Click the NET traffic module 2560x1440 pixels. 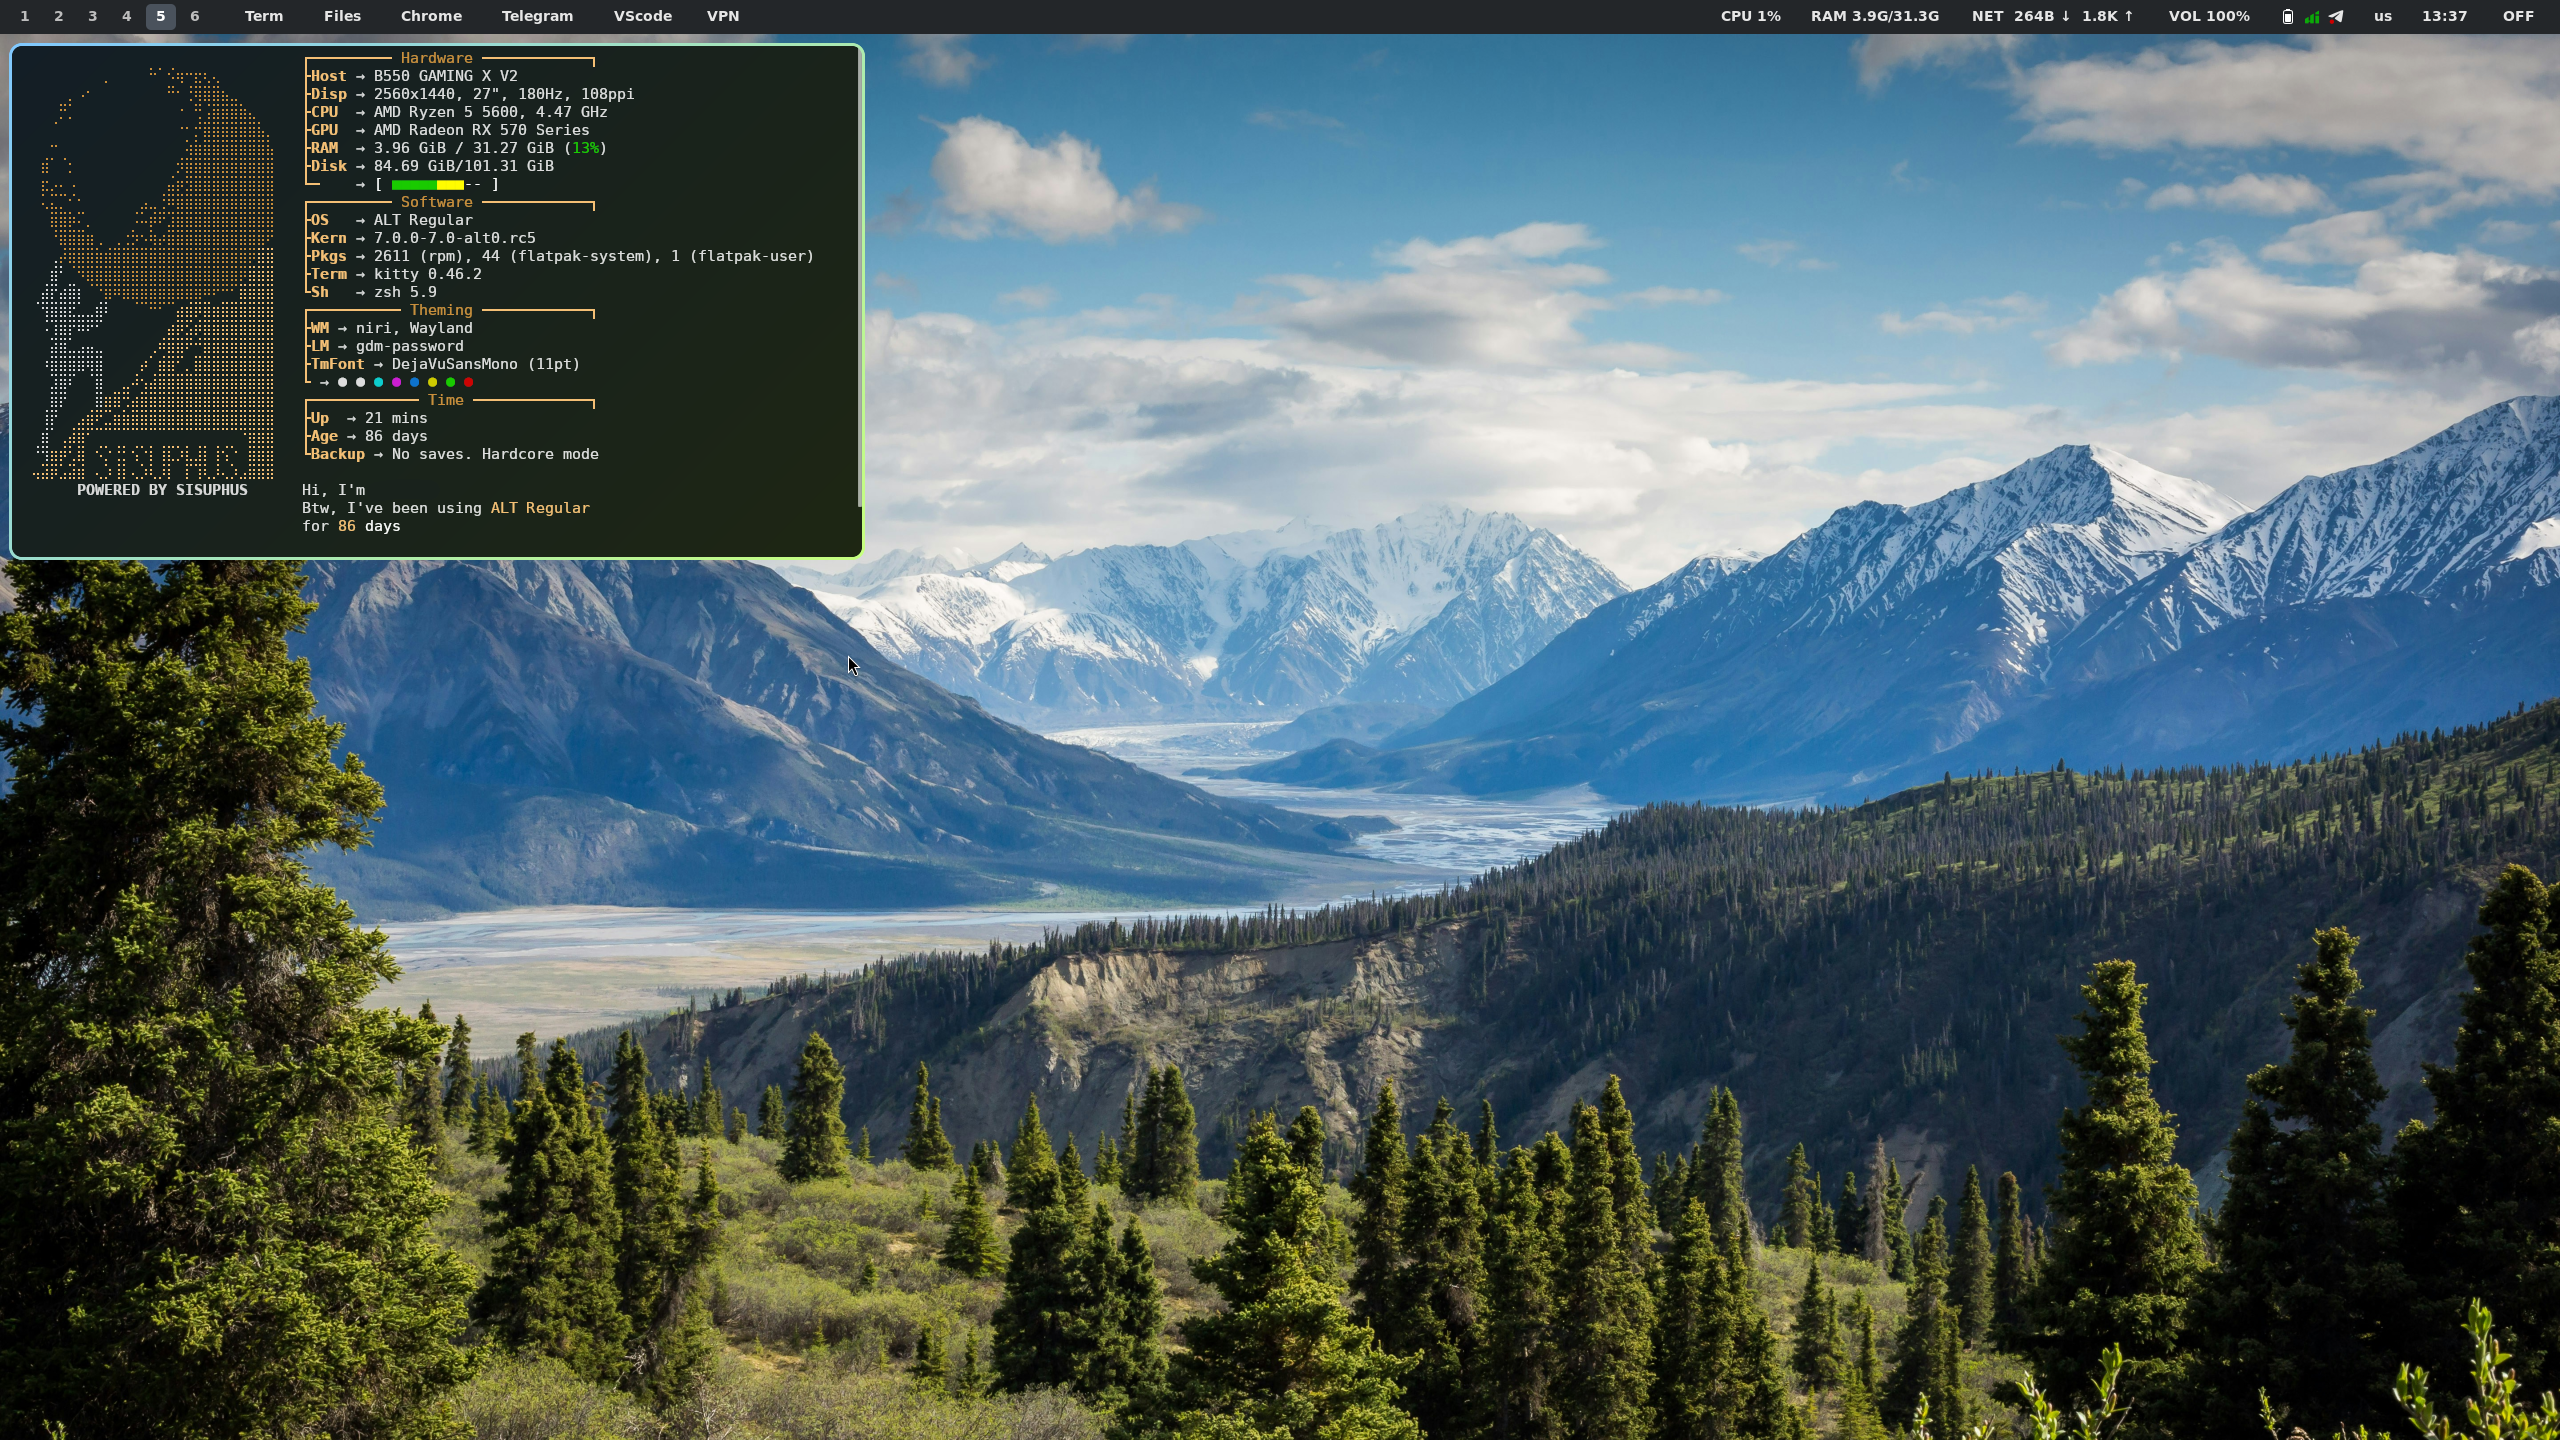point(2053,16)
